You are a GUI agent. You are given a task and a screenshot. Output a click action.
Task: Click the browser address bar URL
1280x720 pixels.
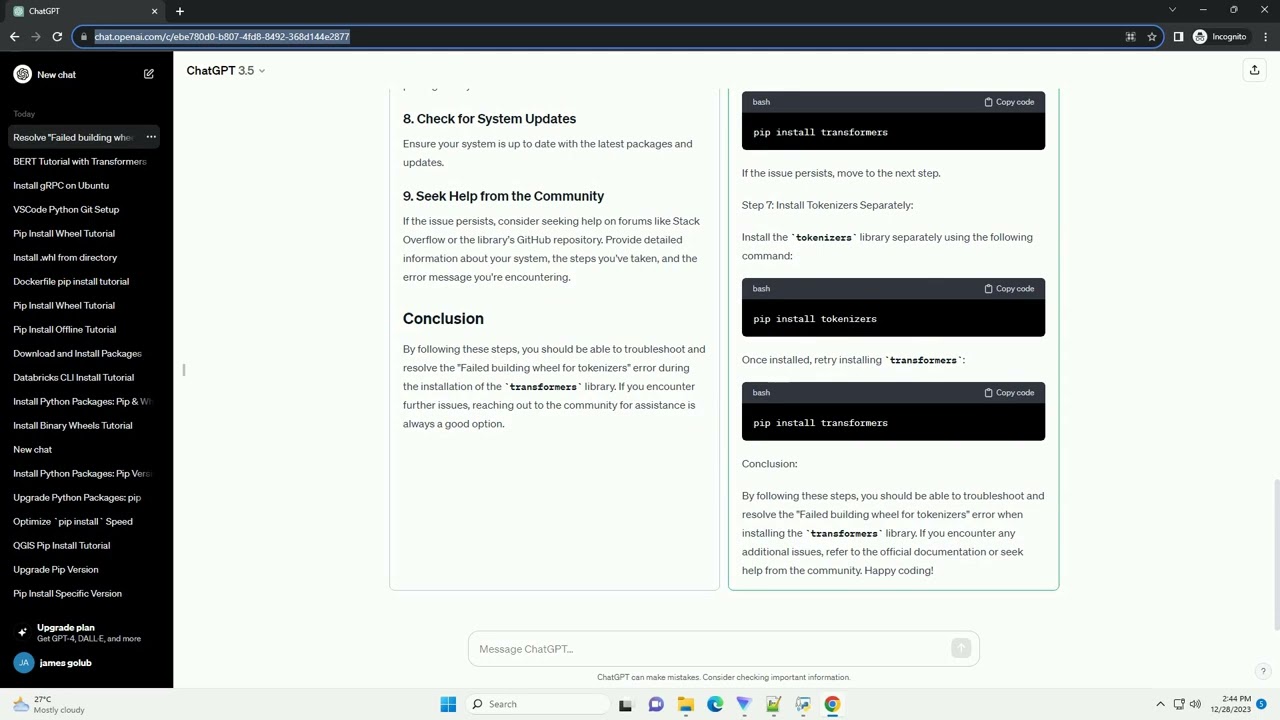(222, 37)
